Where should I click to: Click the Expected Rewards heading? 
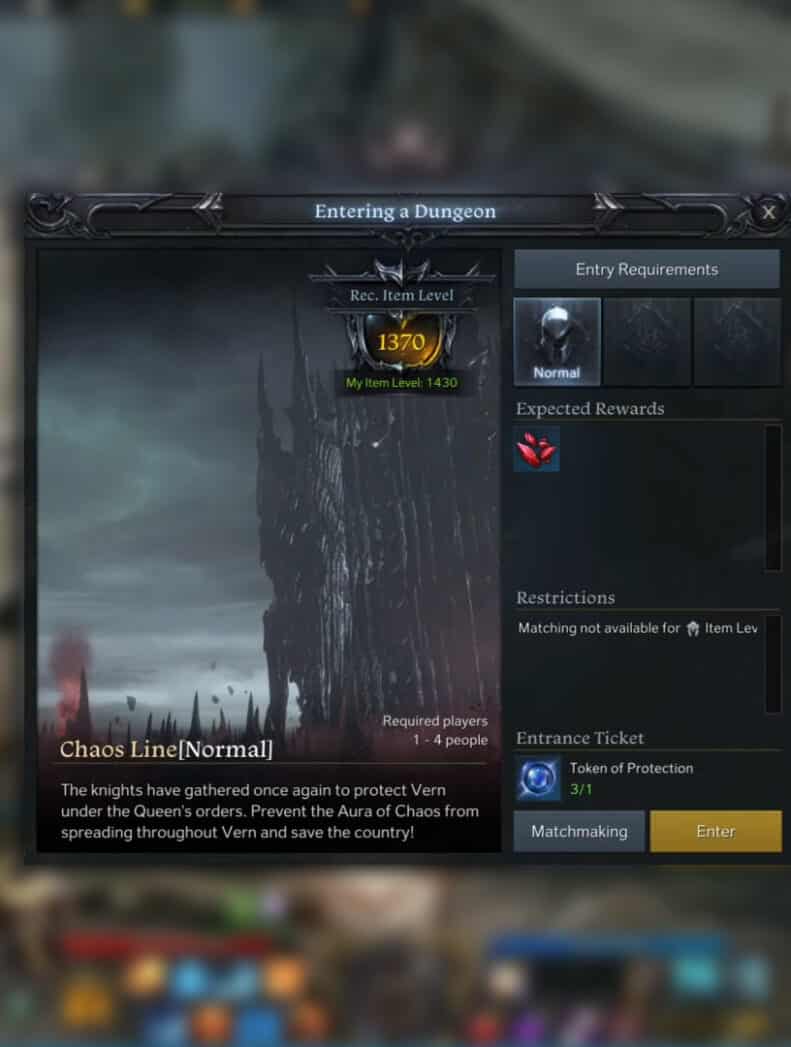[590, 409]
